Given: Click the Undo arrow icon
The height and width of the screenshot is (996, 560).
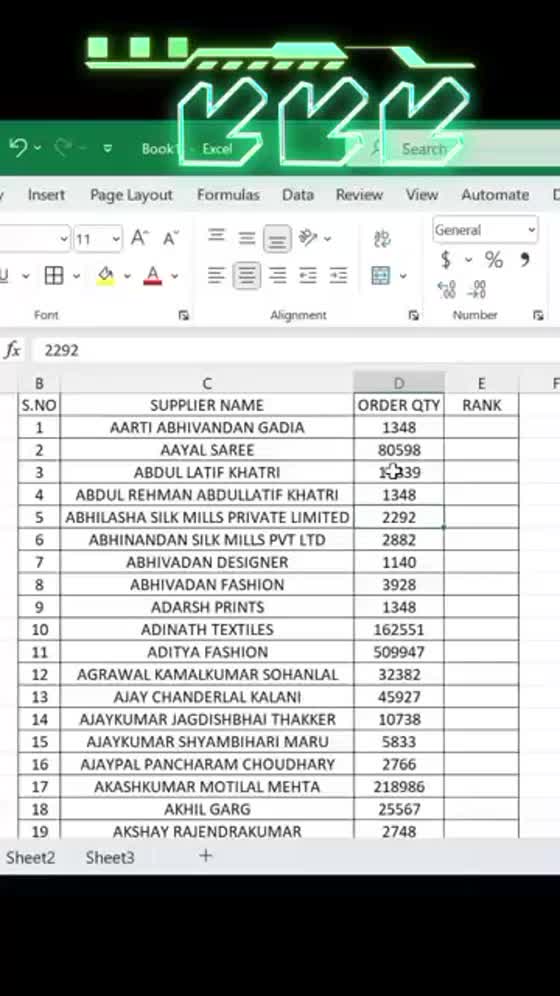Looking at the screenshot, I should (x=18, y=148).
